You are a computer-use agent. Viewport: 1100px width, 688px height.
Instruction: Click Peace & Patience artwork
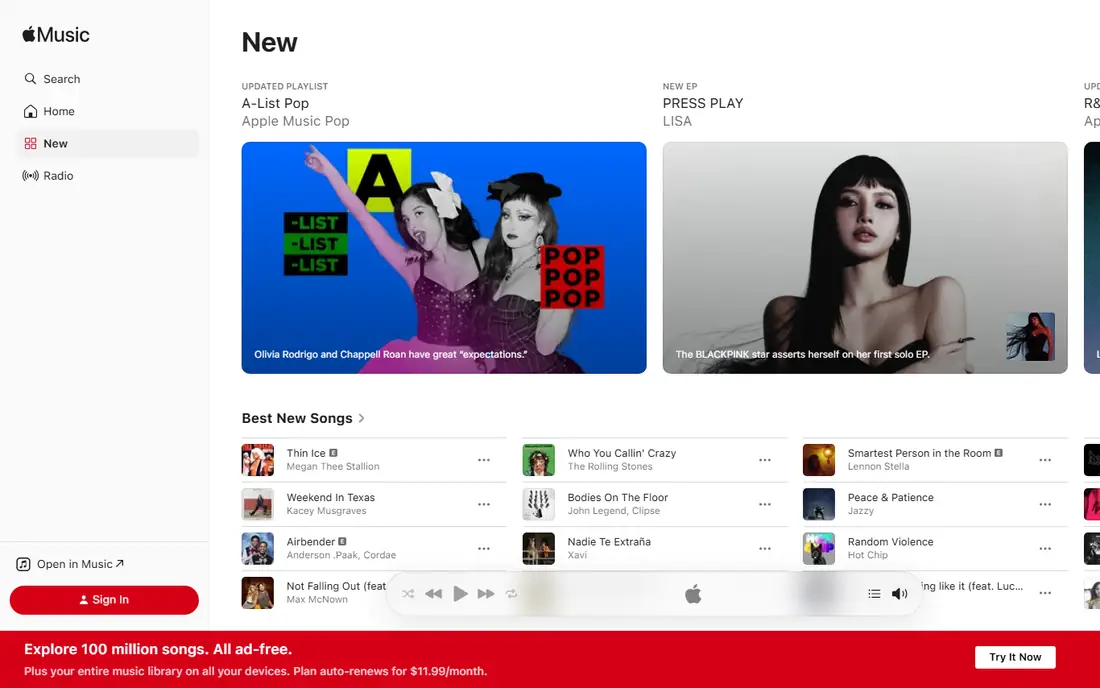(819, 504)
